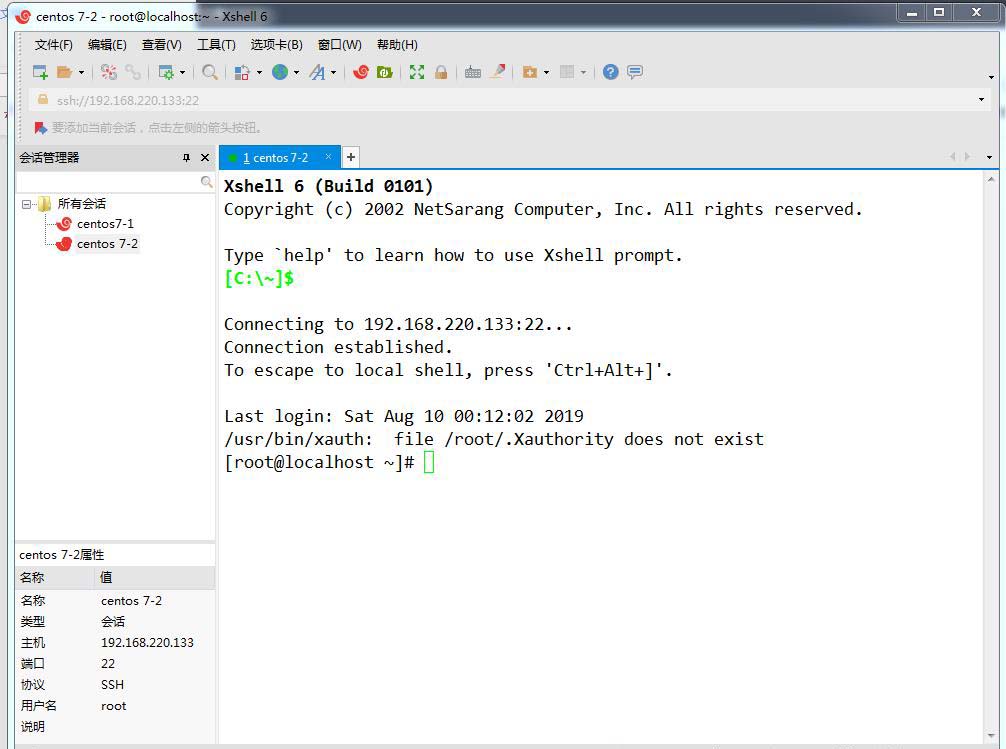Toggle full screen arrows icon
Screen dimensions: 1006x749
[x=417, y=73]
